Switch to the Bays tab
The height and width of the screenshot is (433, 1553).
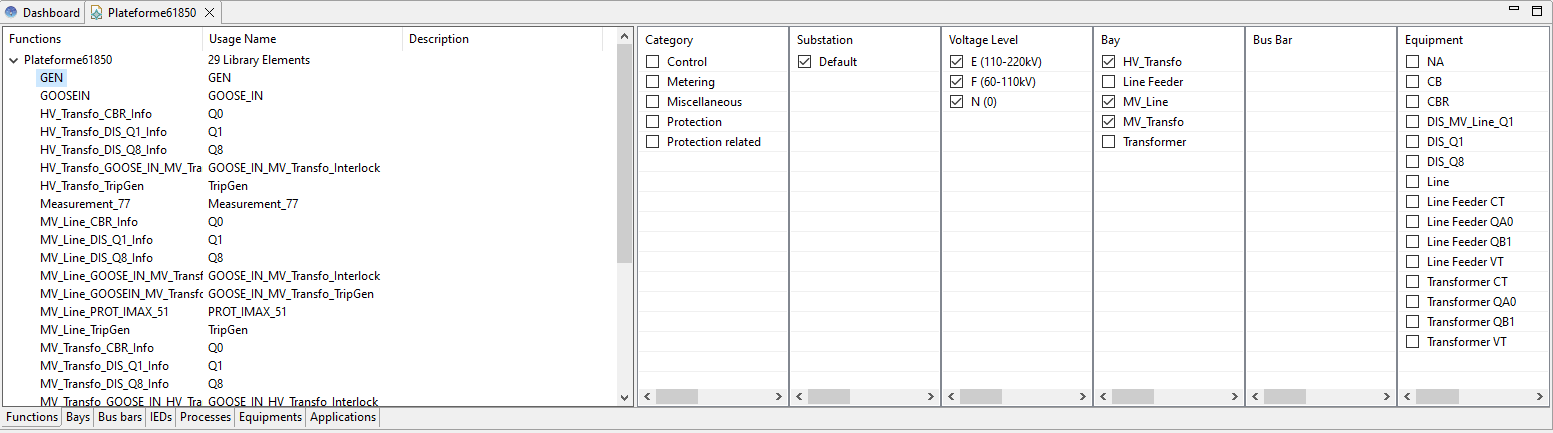tap(78, 417)
